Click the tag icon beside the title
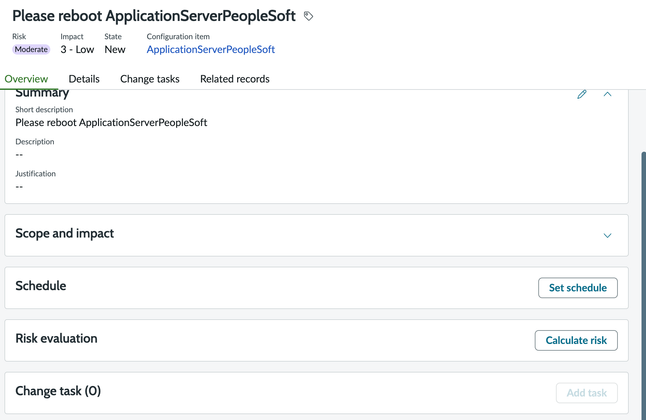 click(x=309, y=16)
